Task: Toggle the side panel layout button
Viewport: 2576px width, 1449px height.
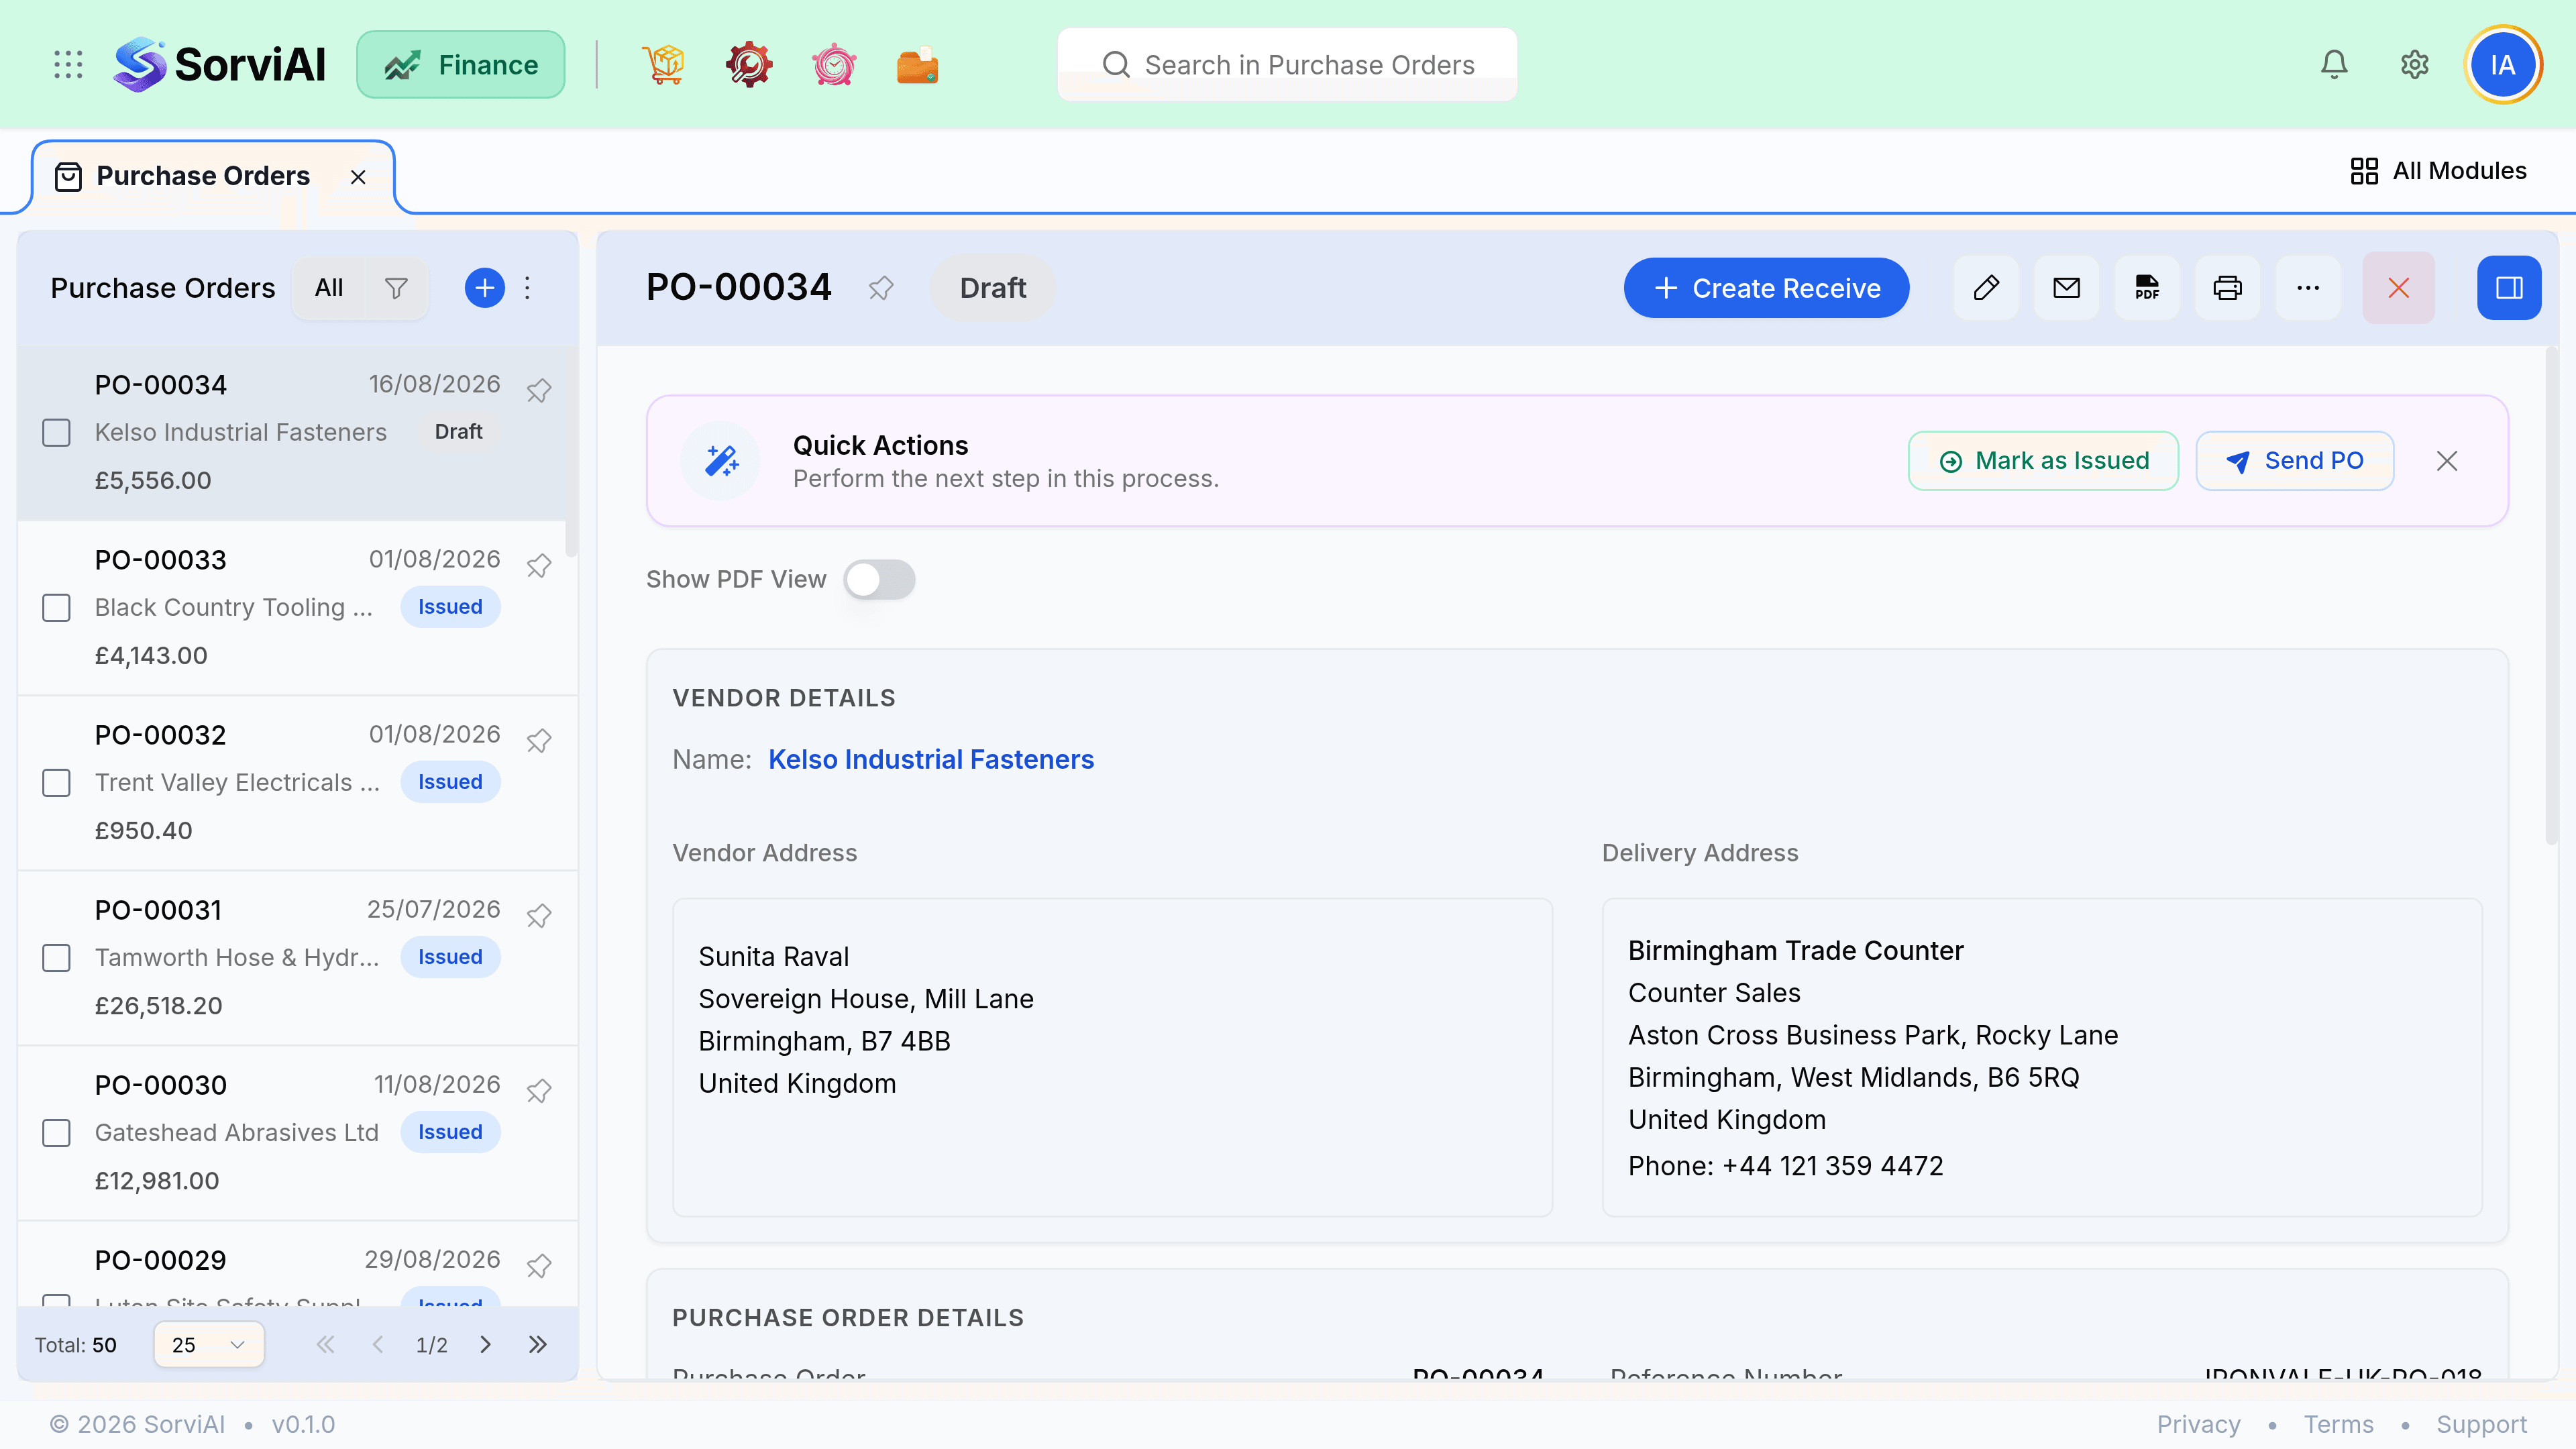Action: [2509, 288]
